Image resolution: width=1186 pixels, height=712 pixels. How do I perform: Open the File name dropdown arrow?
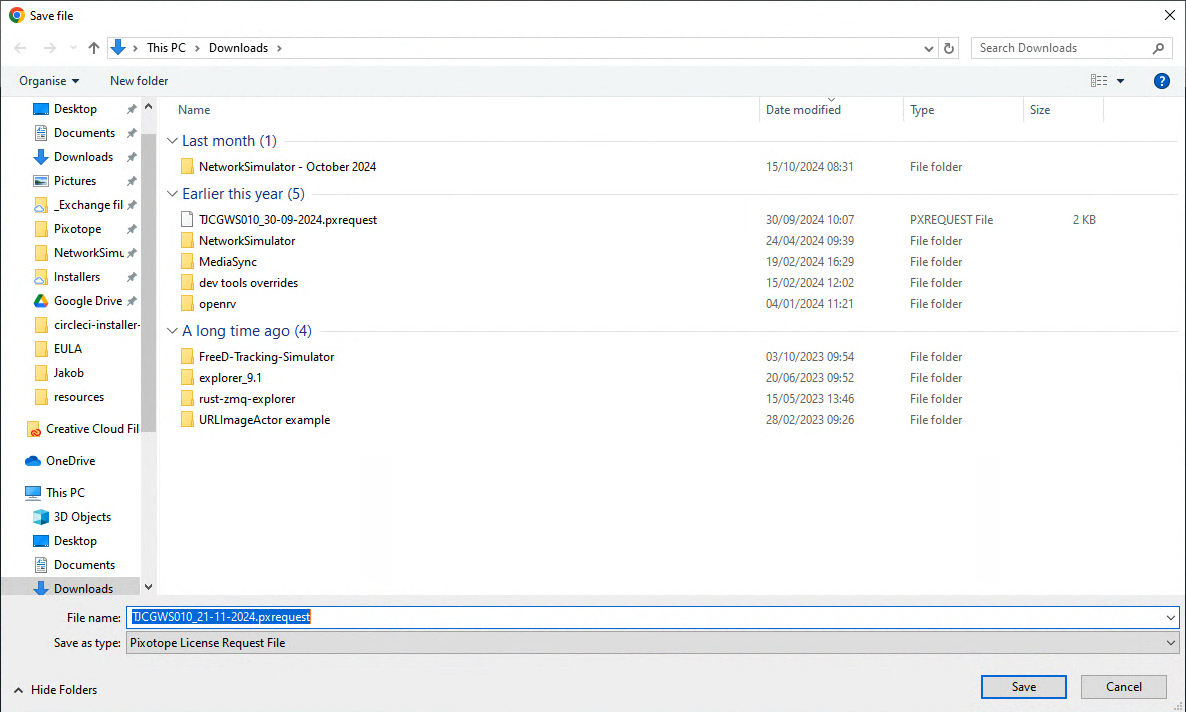1170,617
